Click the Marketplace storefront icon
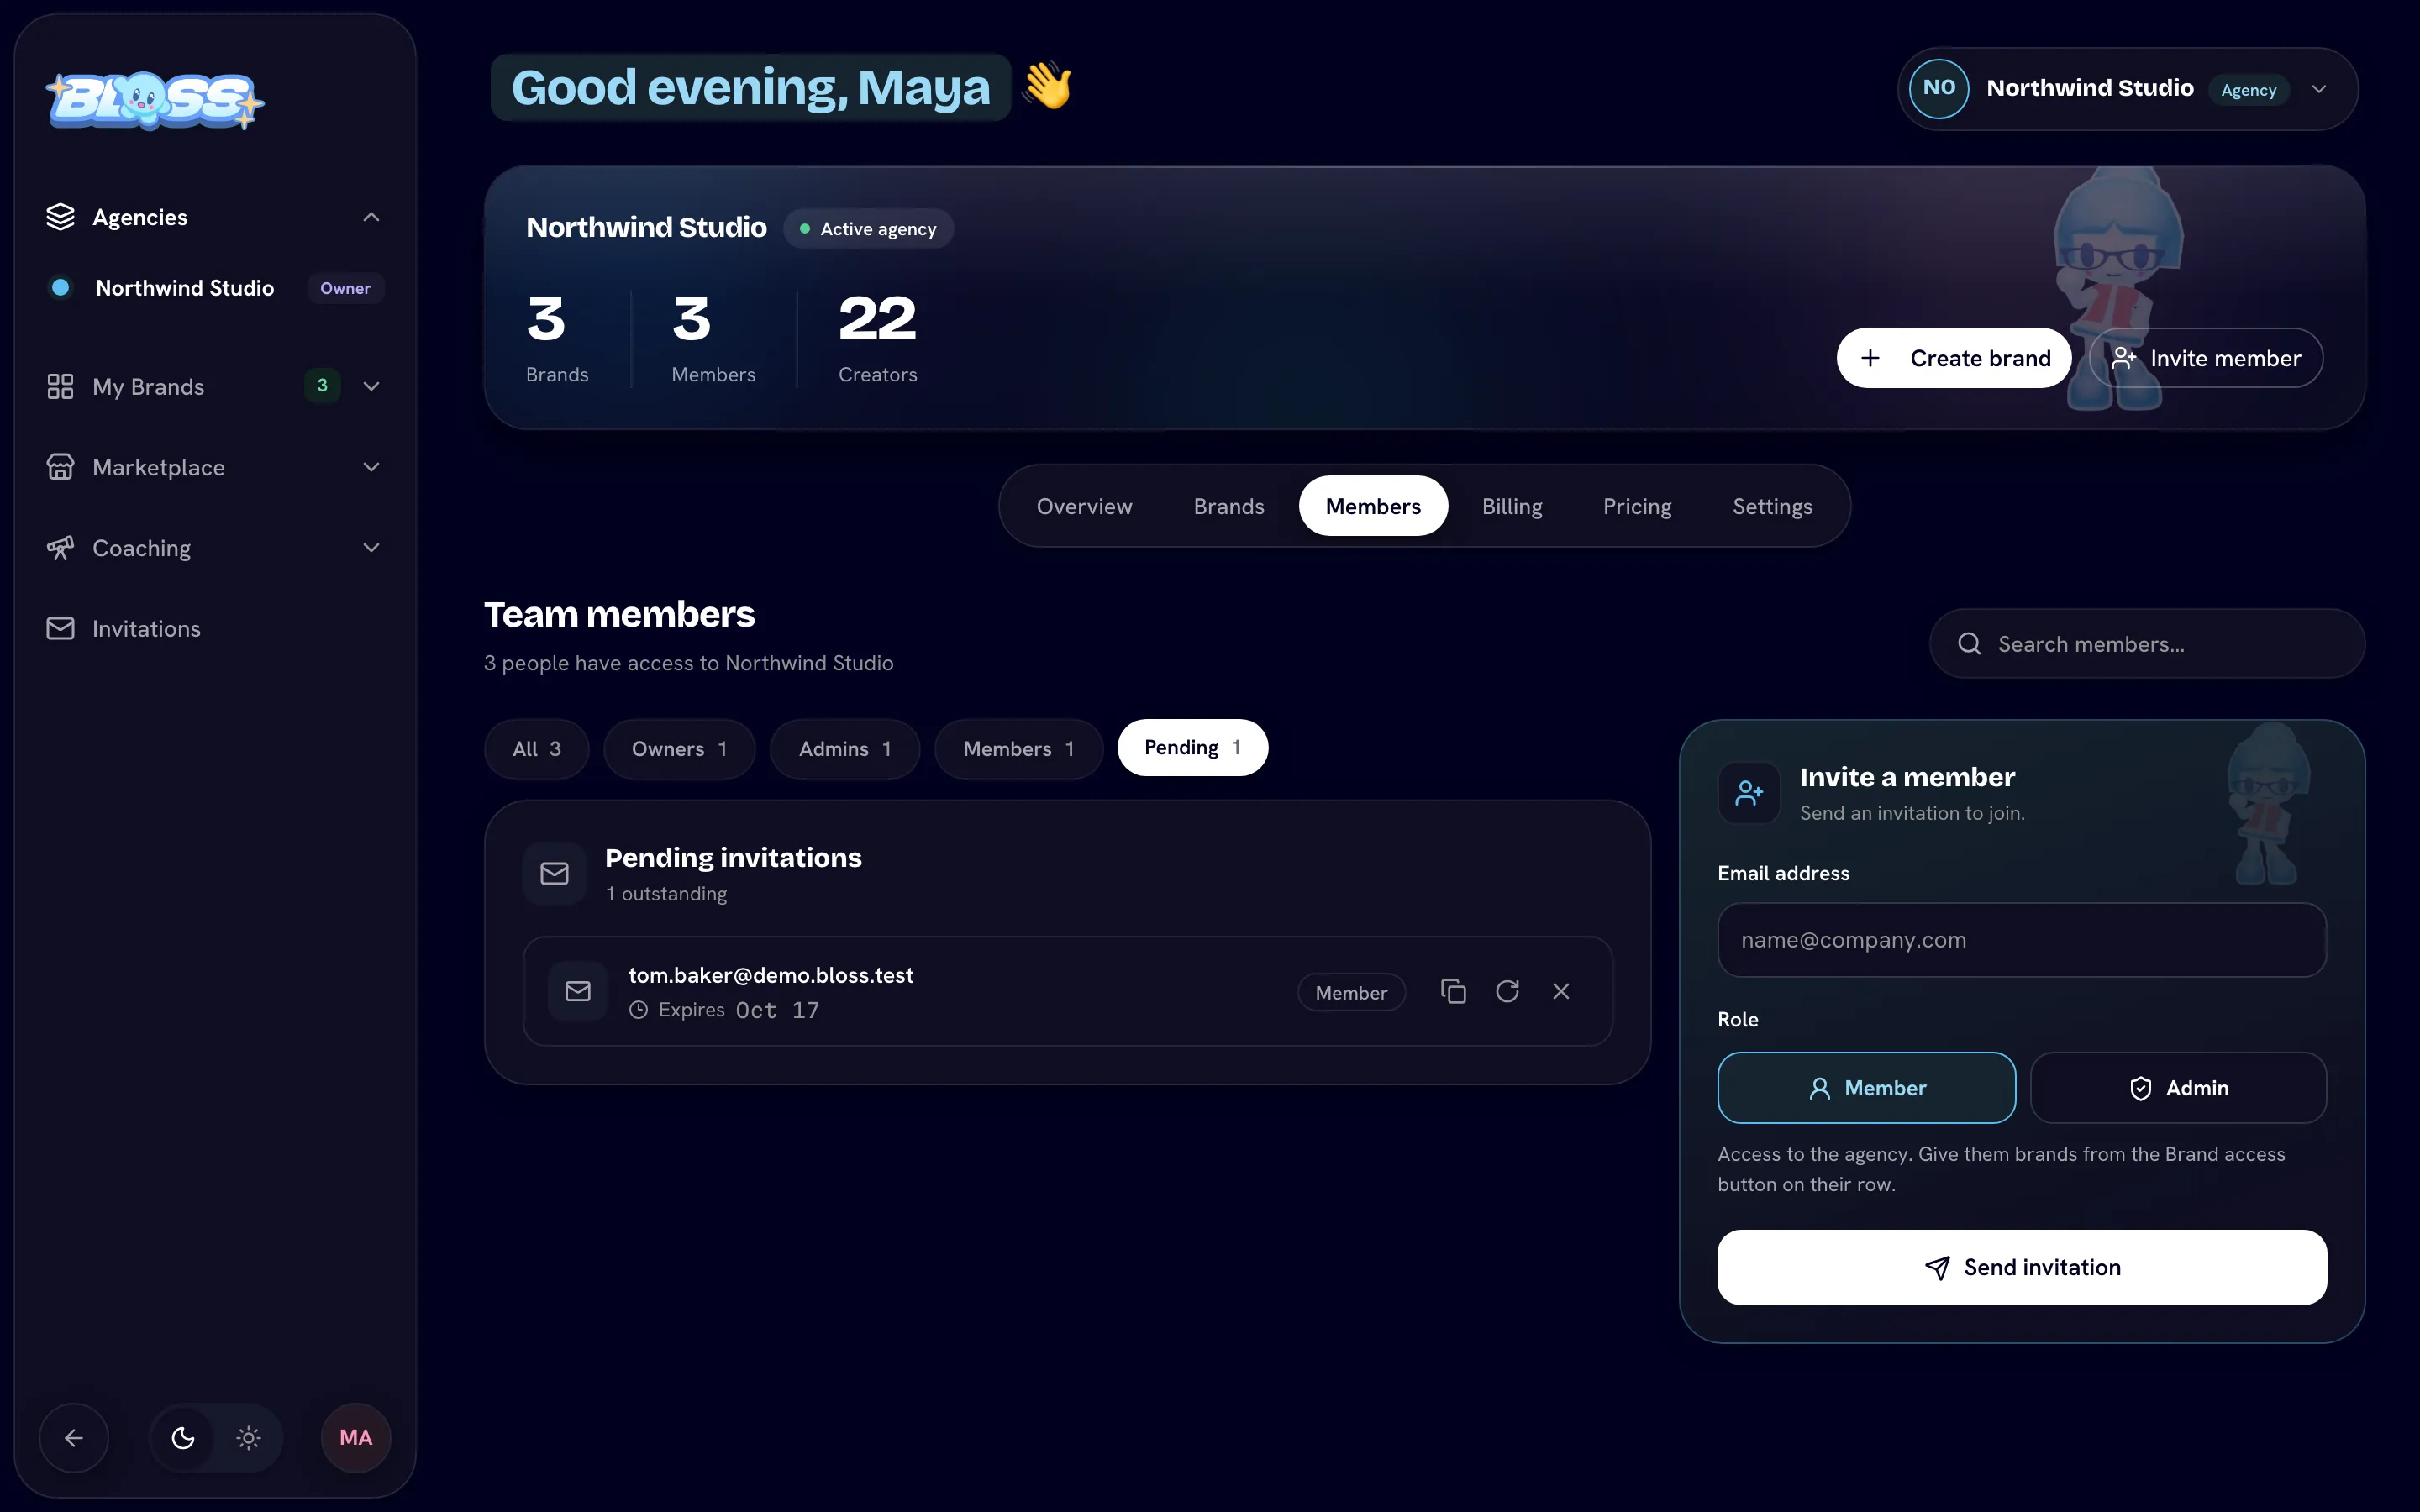This screenshot has width=2420, height=1512. [60, 467]
